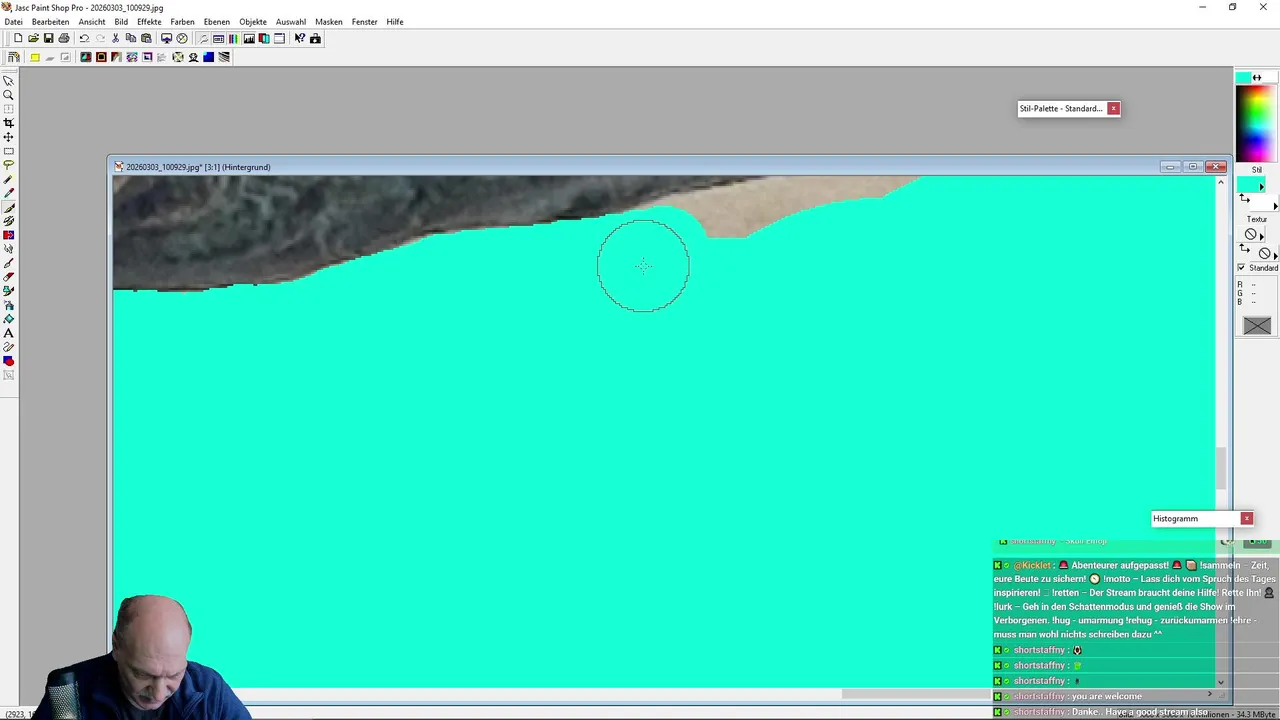Open the Fenster menu
The width and height of the screenshot is (1280, 720).
pyautogui.click(x=365, y=22)
